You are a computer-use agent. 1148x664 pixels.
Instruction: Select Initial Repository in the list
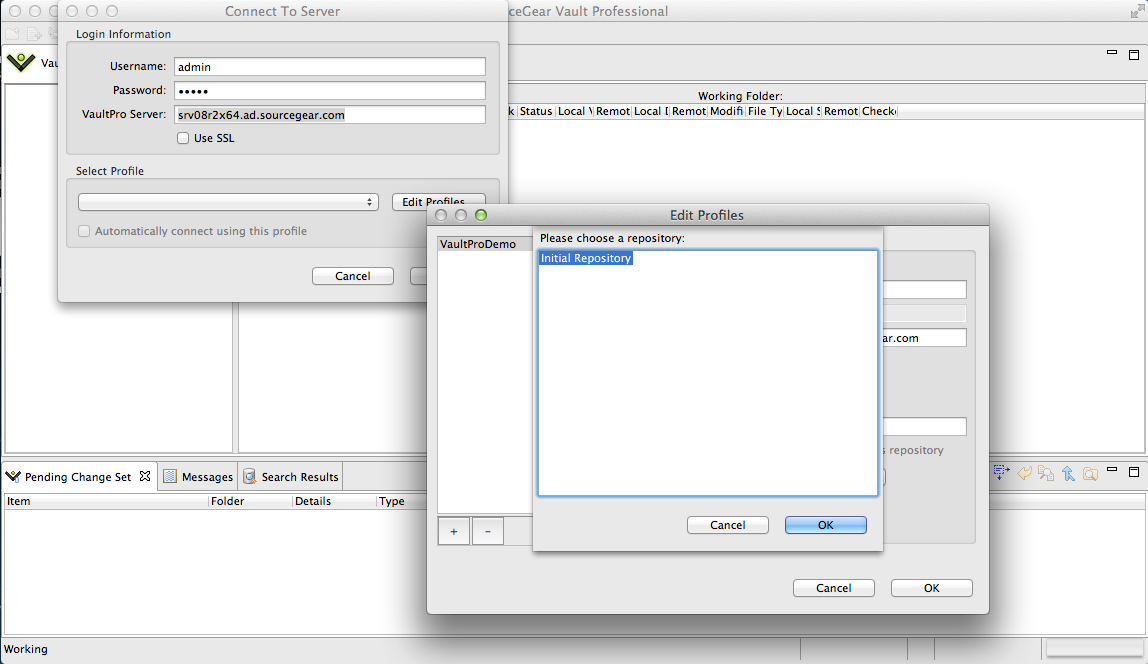(x=586, y=258)
